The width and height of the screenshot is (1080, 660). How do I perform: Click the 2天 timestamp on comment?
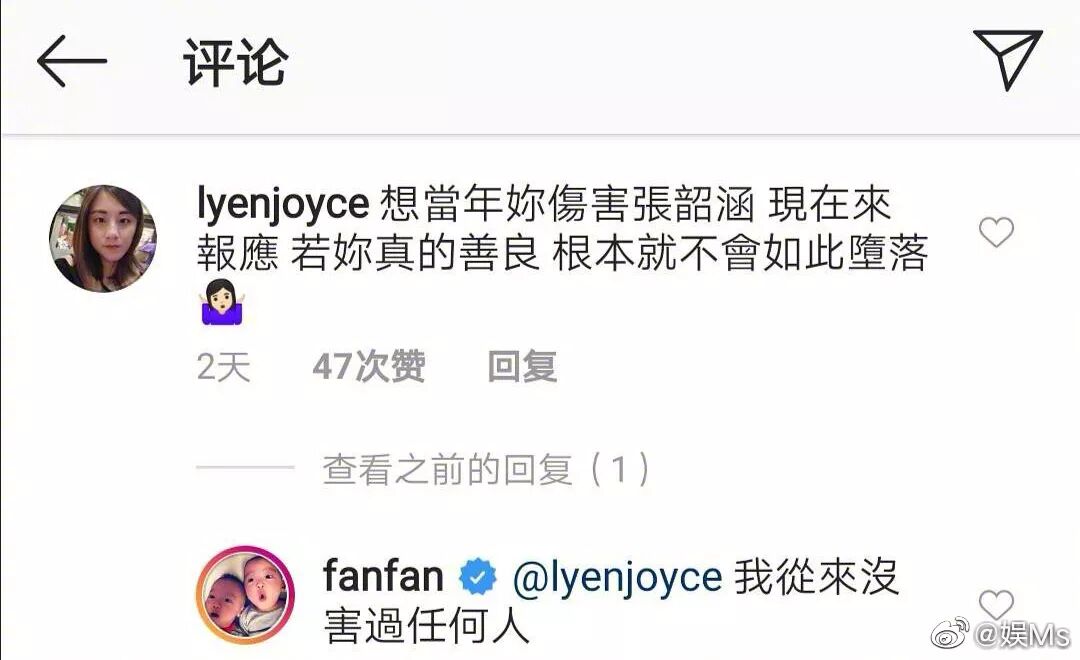(223, 367)
